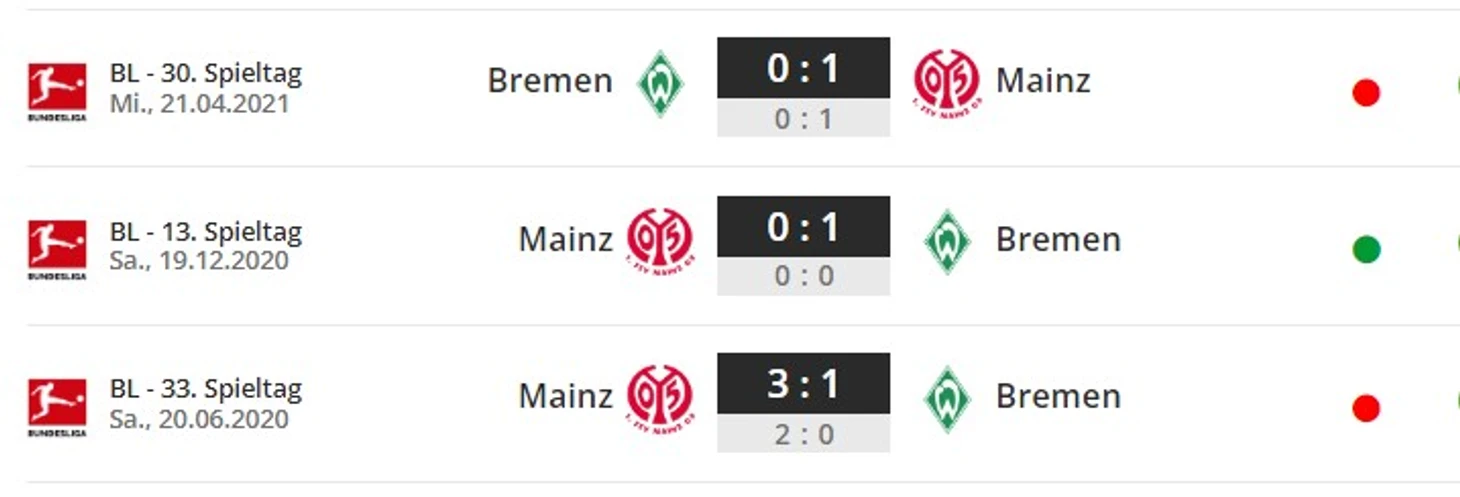Click Werder Bremen crest in 21.04.2021 match

coord(660,82)
